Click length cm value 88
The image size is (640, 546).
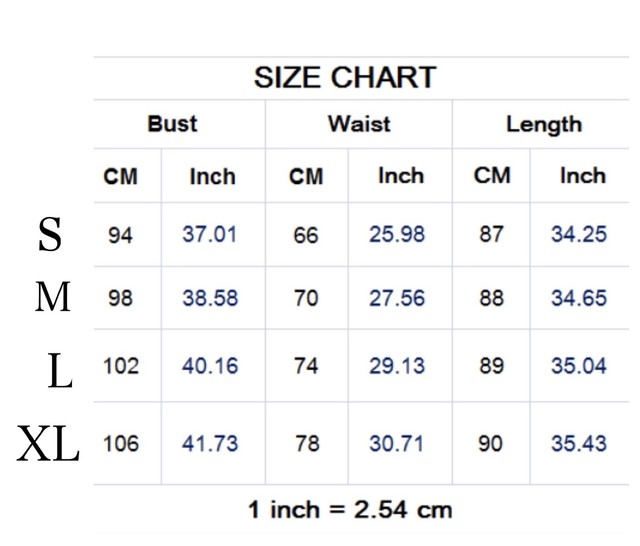tap(491, 298)
